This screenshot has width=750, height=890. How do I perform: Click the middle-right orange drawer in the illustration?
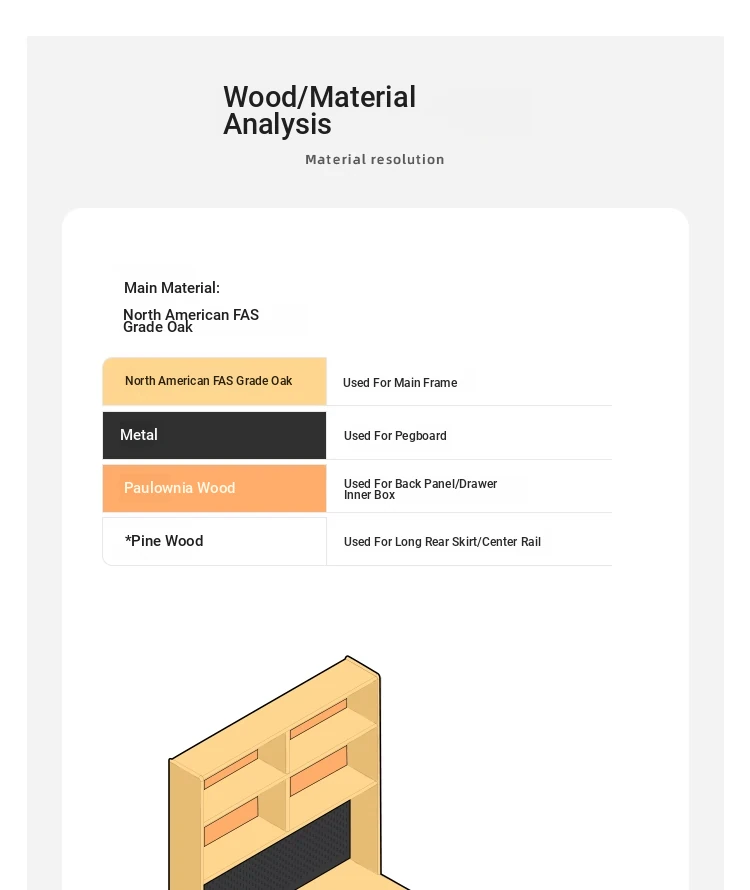click(x=318, y=771)
